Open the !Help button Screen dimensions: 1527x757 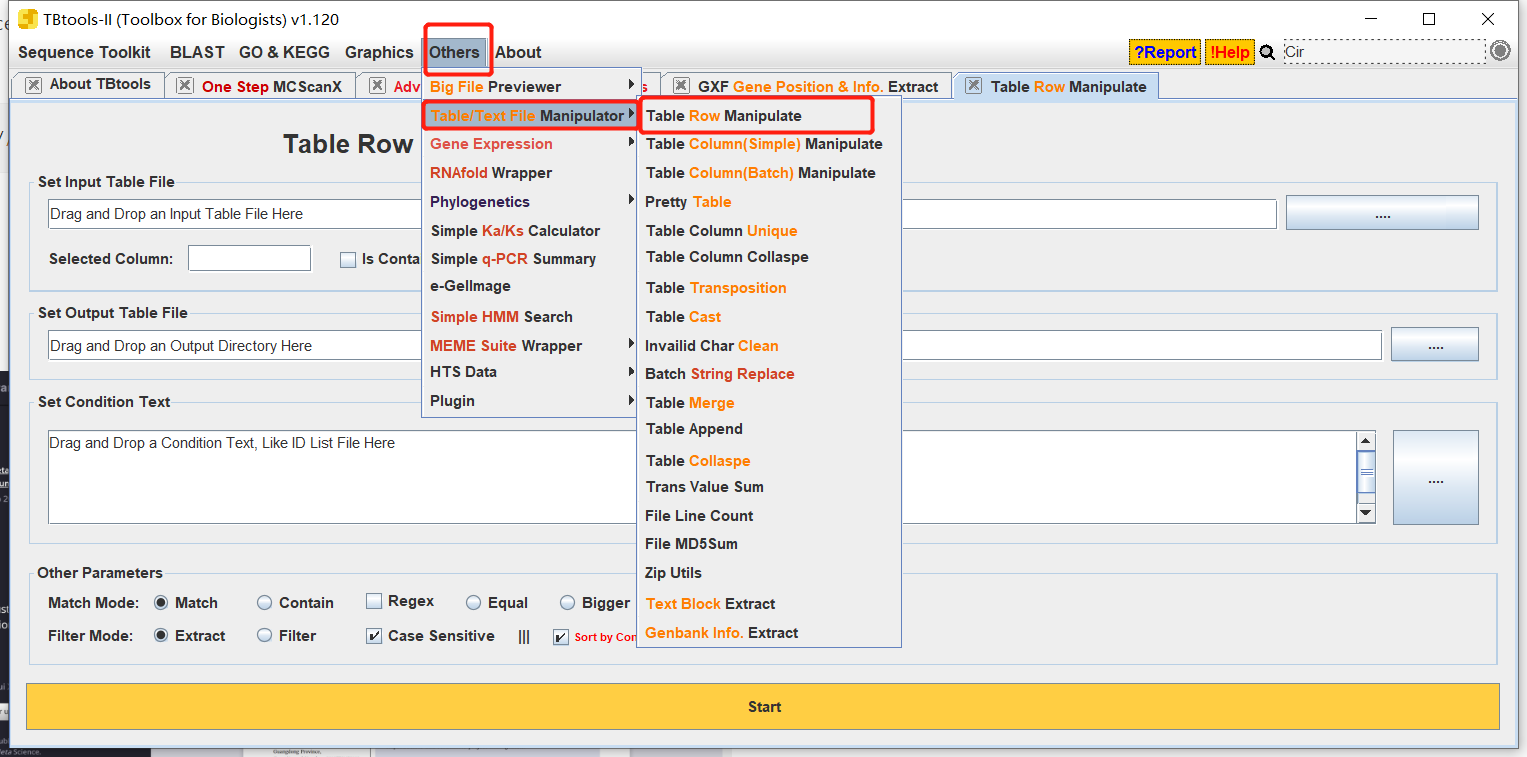click(x=1229, y=52)
